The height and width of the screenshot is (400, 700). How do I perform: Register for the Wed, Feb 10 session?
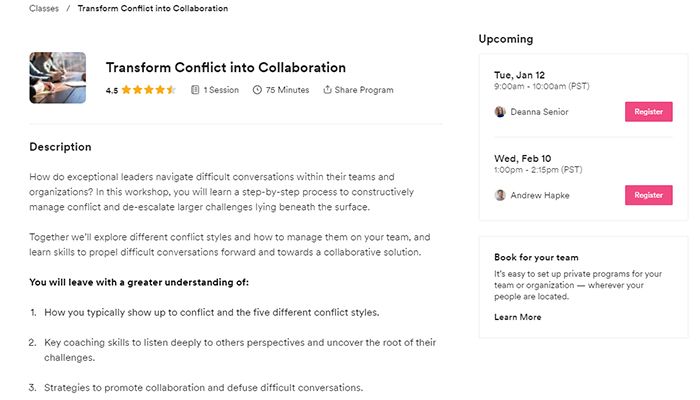(648, 195)
